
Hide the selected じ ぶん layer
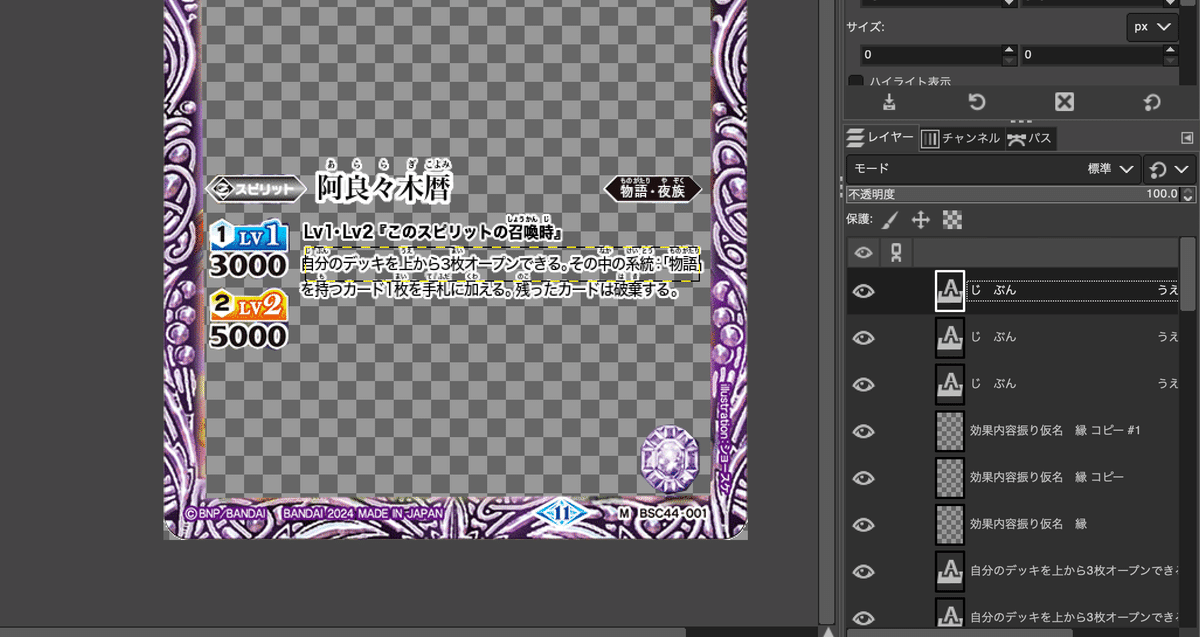863,291
